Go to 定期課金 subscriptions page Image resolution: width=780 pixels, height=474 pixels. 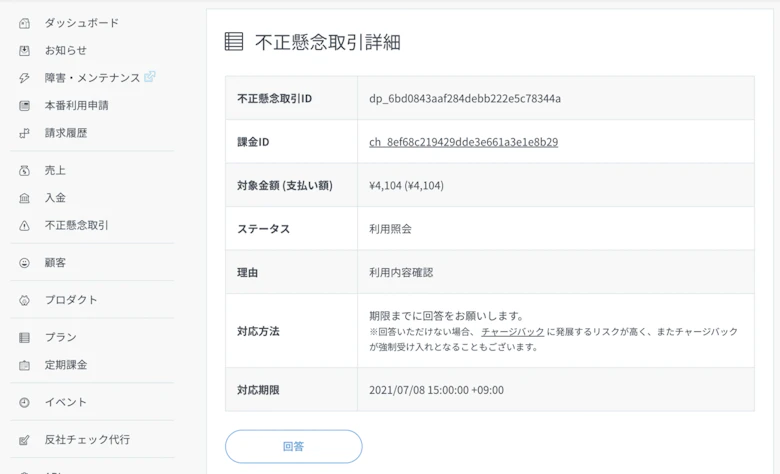(x=66, y=365)
